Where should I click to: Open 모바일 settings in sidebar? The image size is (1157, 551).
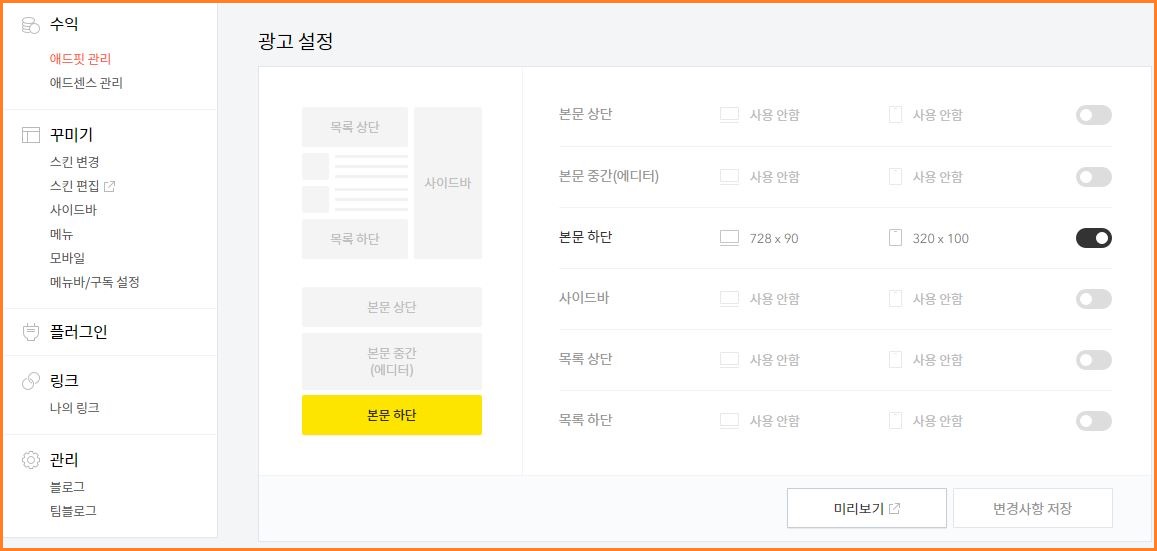pyautogui.click(x=67, y=258)
